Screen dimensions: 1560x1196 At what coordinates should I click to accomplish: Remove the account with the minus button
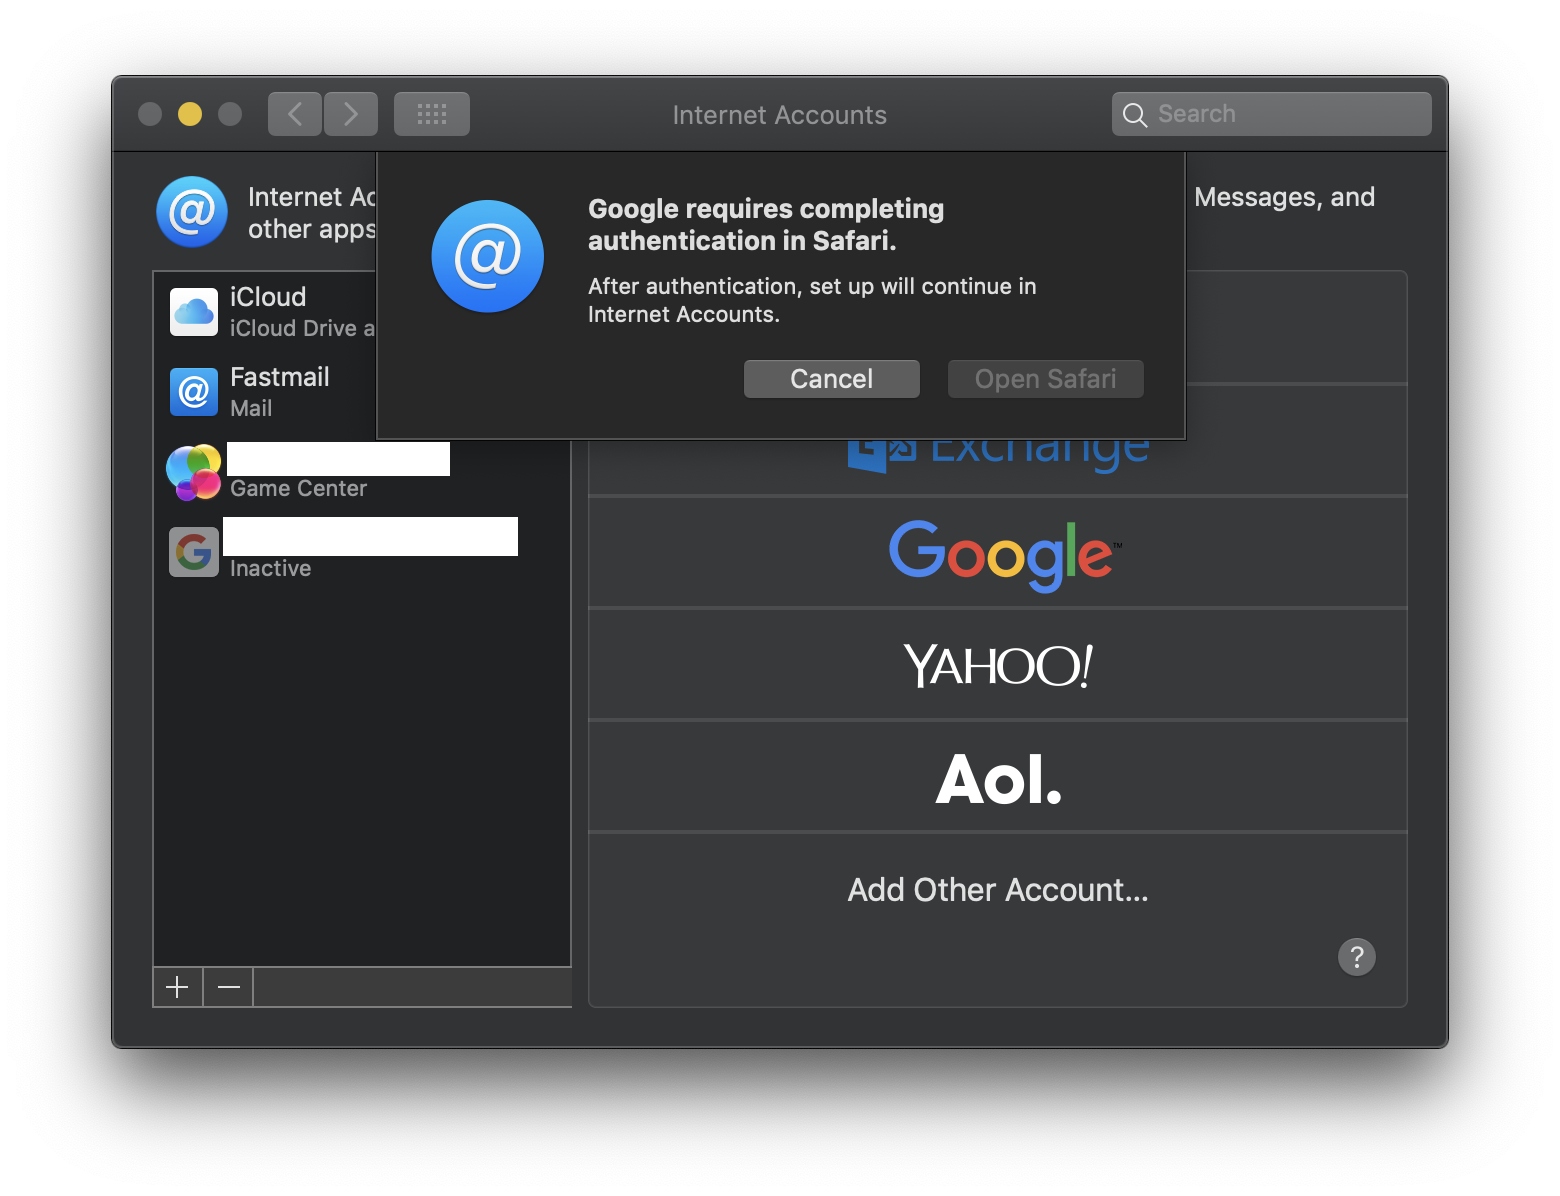(229, 987)
